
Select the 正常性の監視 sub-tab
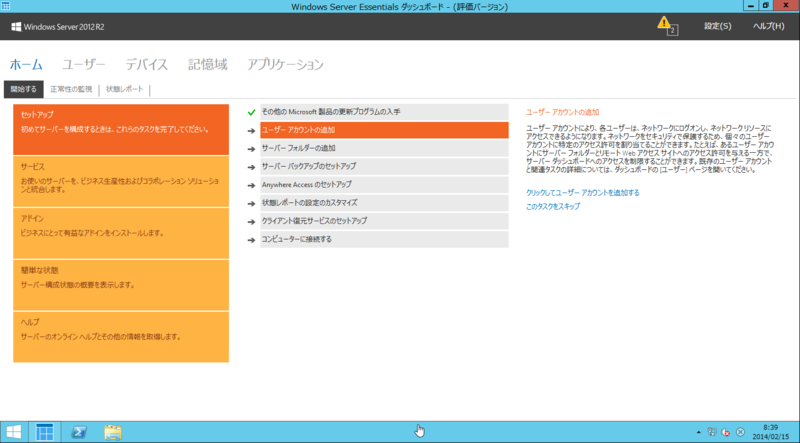tap(71, 89)
